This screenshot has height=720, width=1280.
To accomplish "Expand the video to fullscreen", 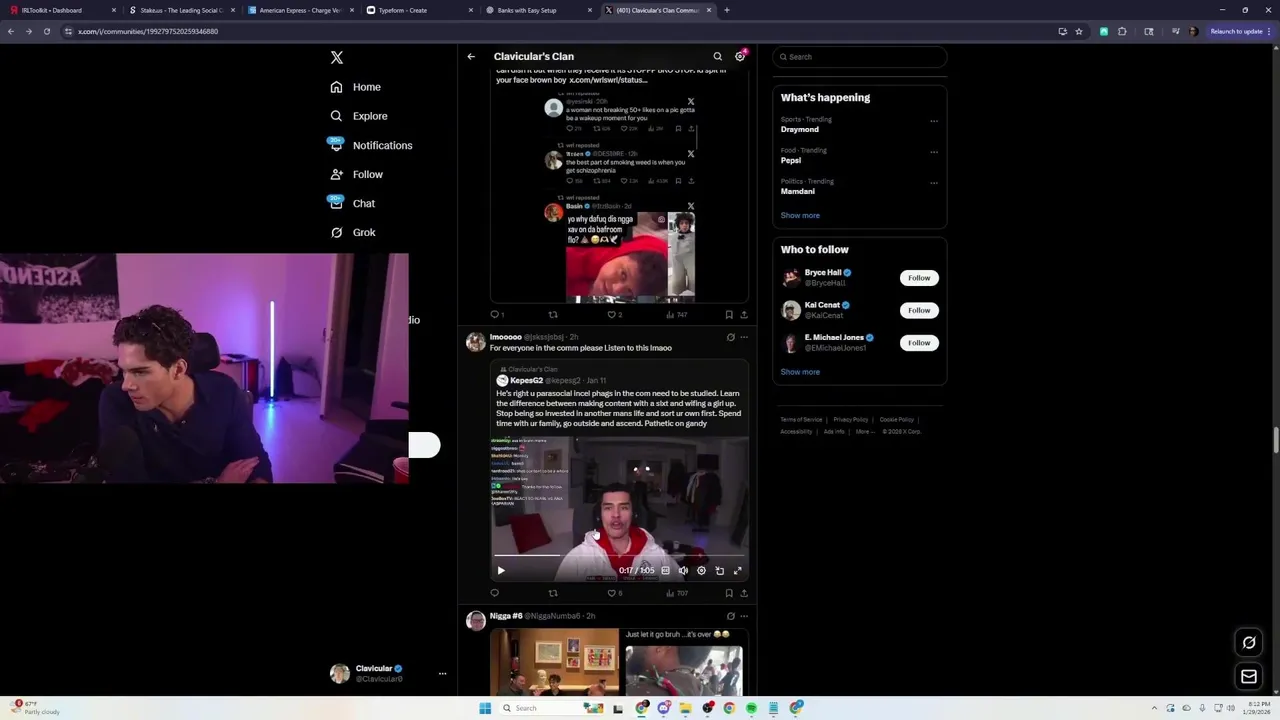I will point(737,570).
